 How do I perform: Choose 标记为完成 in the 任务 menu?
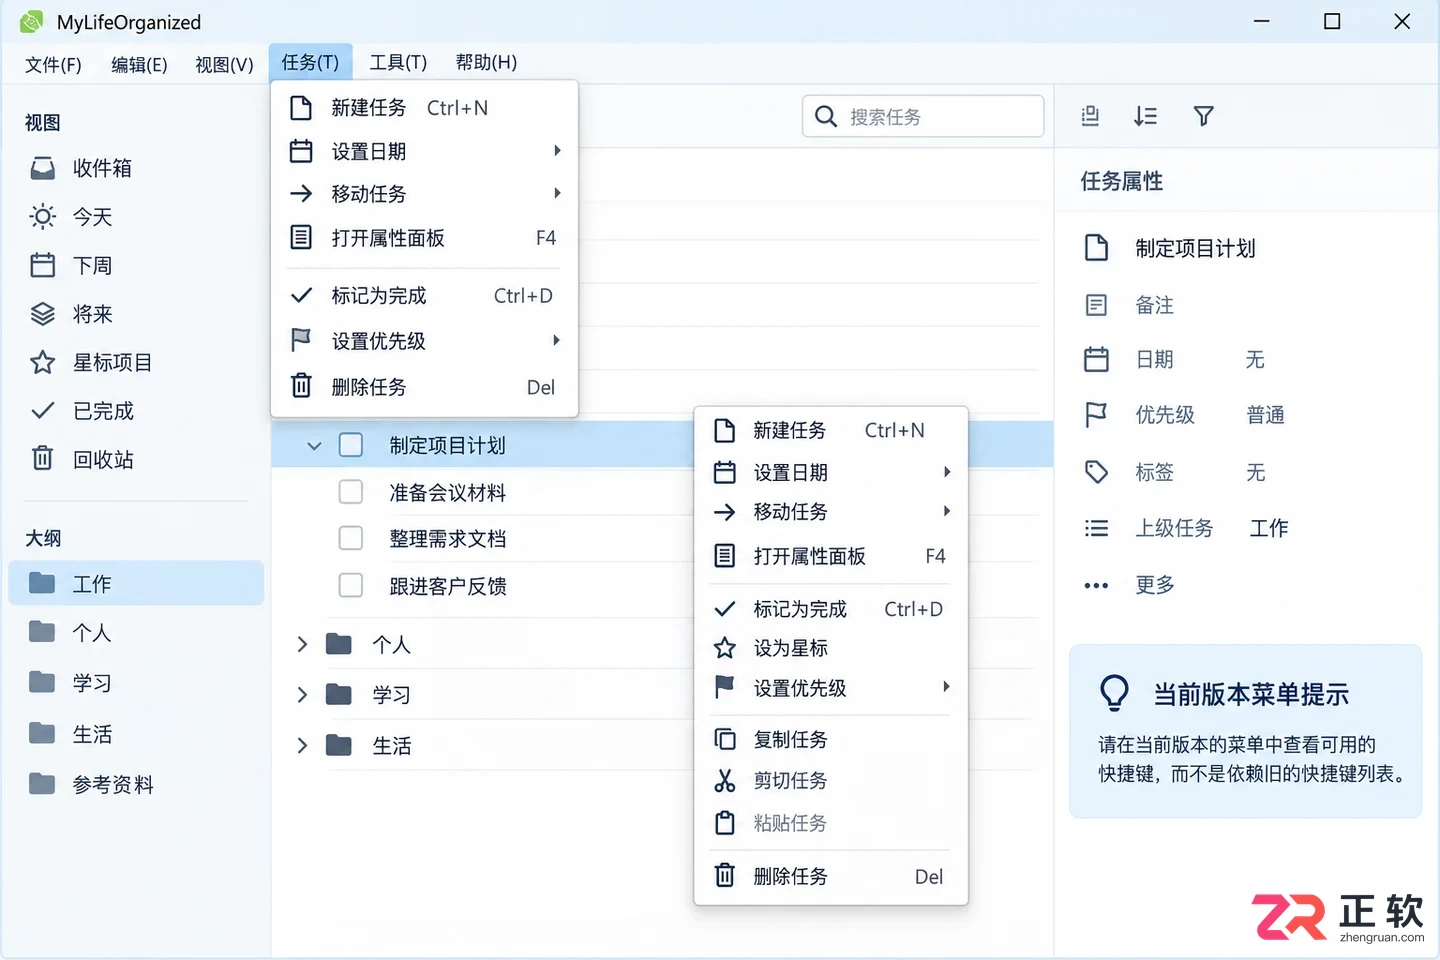click(x=424, y=296)
